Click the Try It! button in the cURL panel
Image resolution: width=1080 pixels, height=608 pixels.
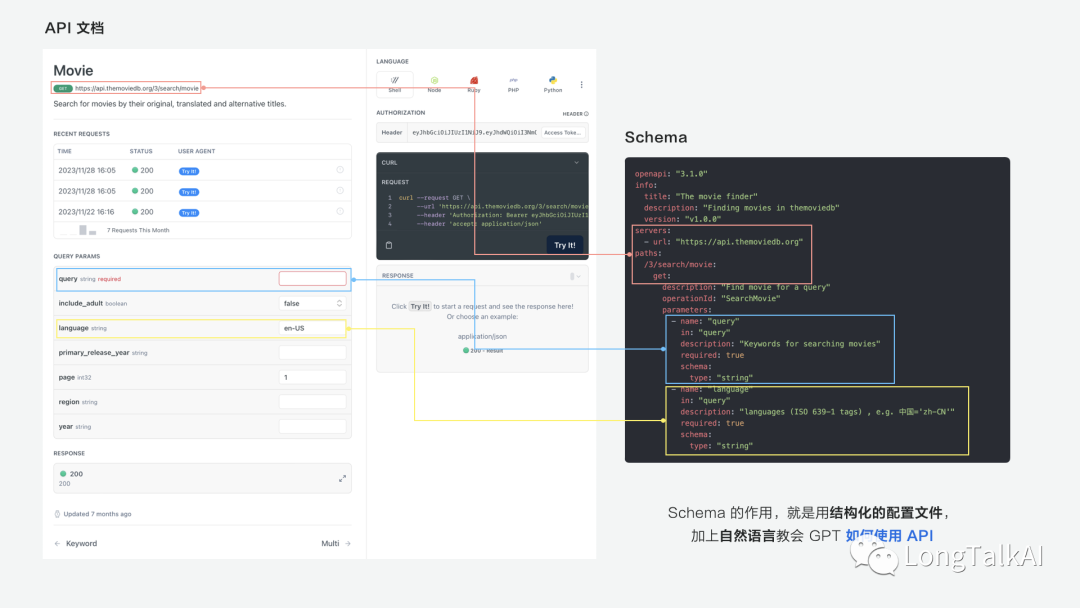click(565, 245)
